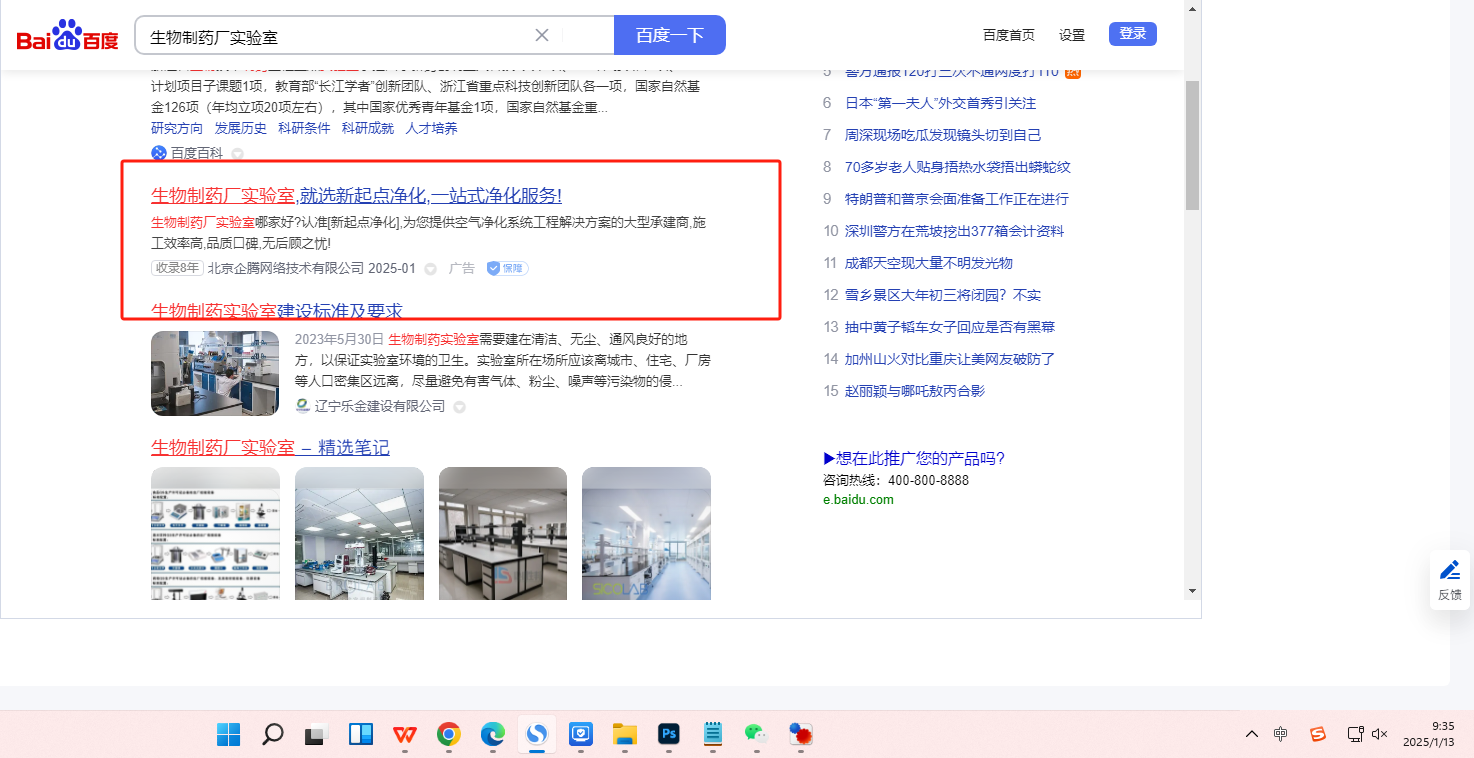Image resolution: width=1474 pixels, height=758 pixels.
Task: Open hot search 70多岁老人贴身捂热水袋捂出蟒蛇纹
Action: coord(958,167)
